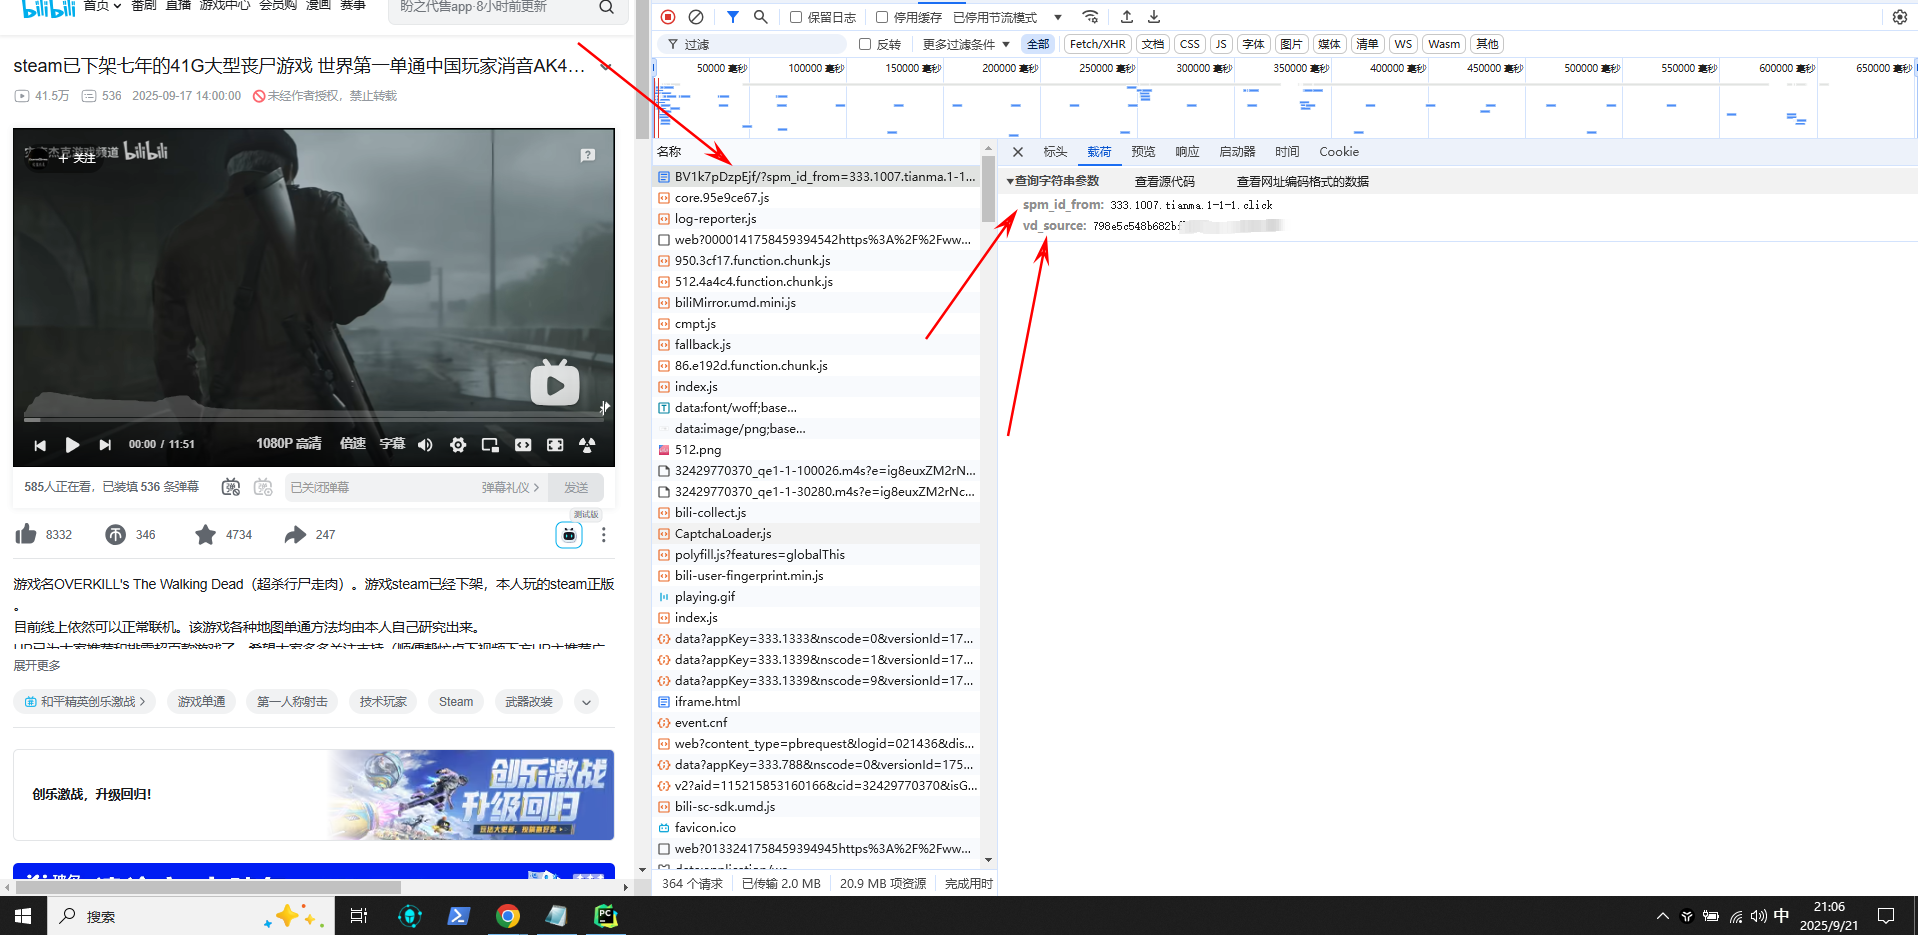
Task: Switch to 预览 preview tab
Action: pyautogui.click(x=1143, y=152)
